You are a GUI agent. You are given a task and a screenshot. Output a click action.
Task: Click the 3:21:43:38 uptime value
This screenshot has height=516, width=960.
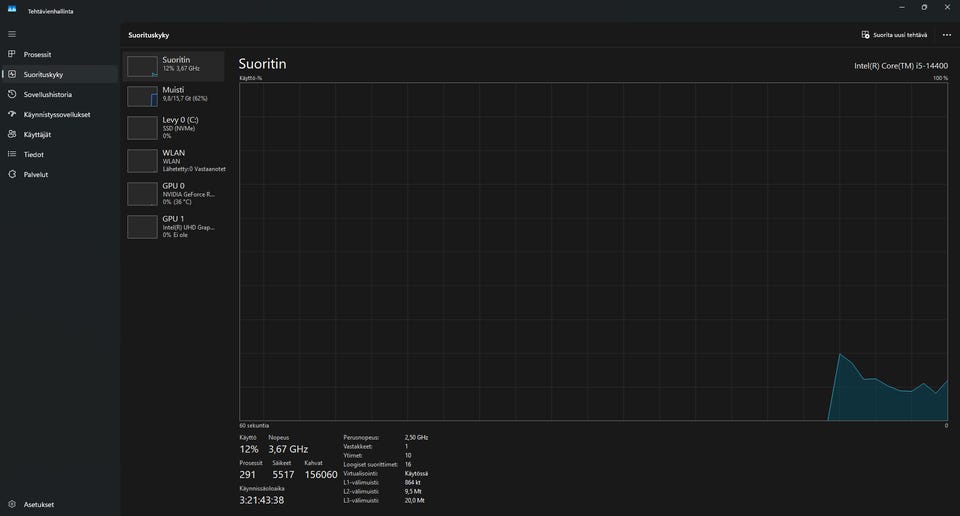coord(261,500)
